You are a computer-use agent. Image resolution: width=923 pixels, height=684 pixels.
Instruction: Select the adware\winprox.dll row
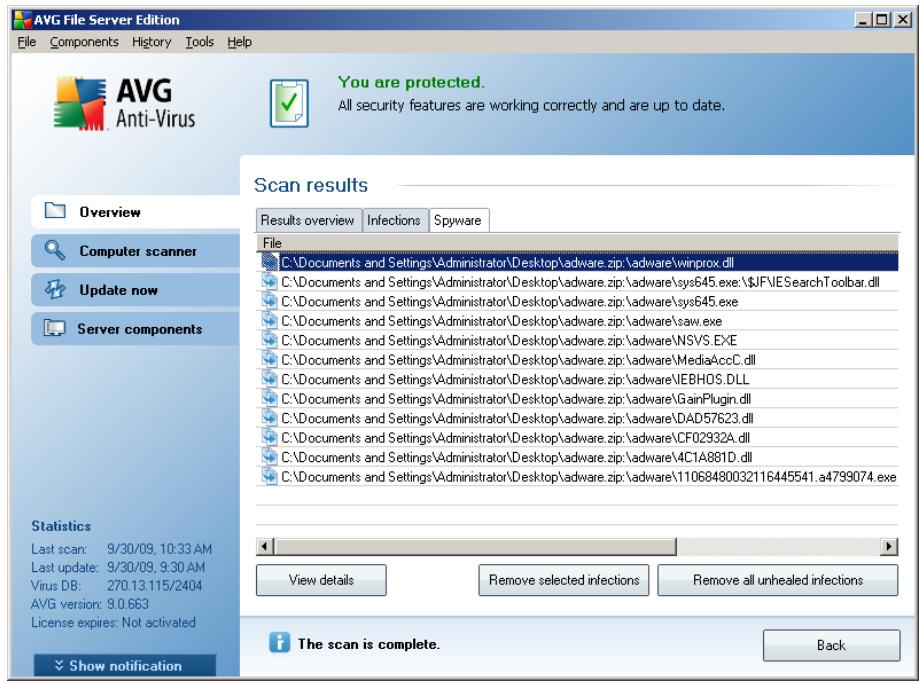click(577, 262)
